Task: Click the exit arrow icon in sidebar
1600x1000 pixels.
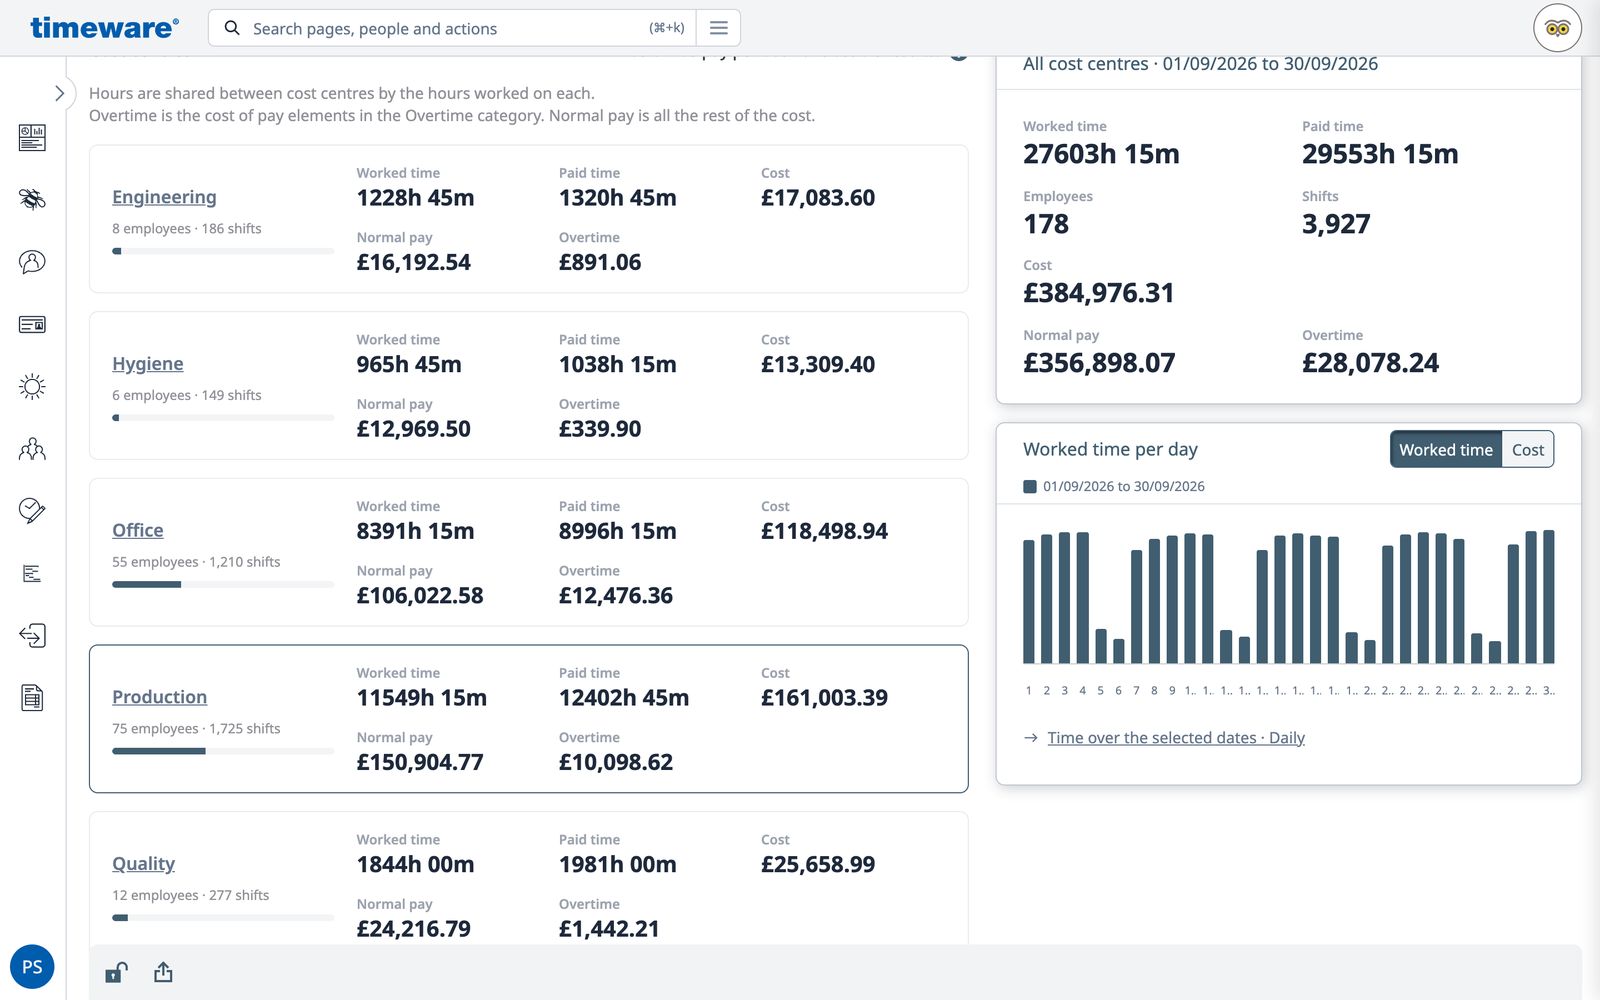Action: pos(32,636)
